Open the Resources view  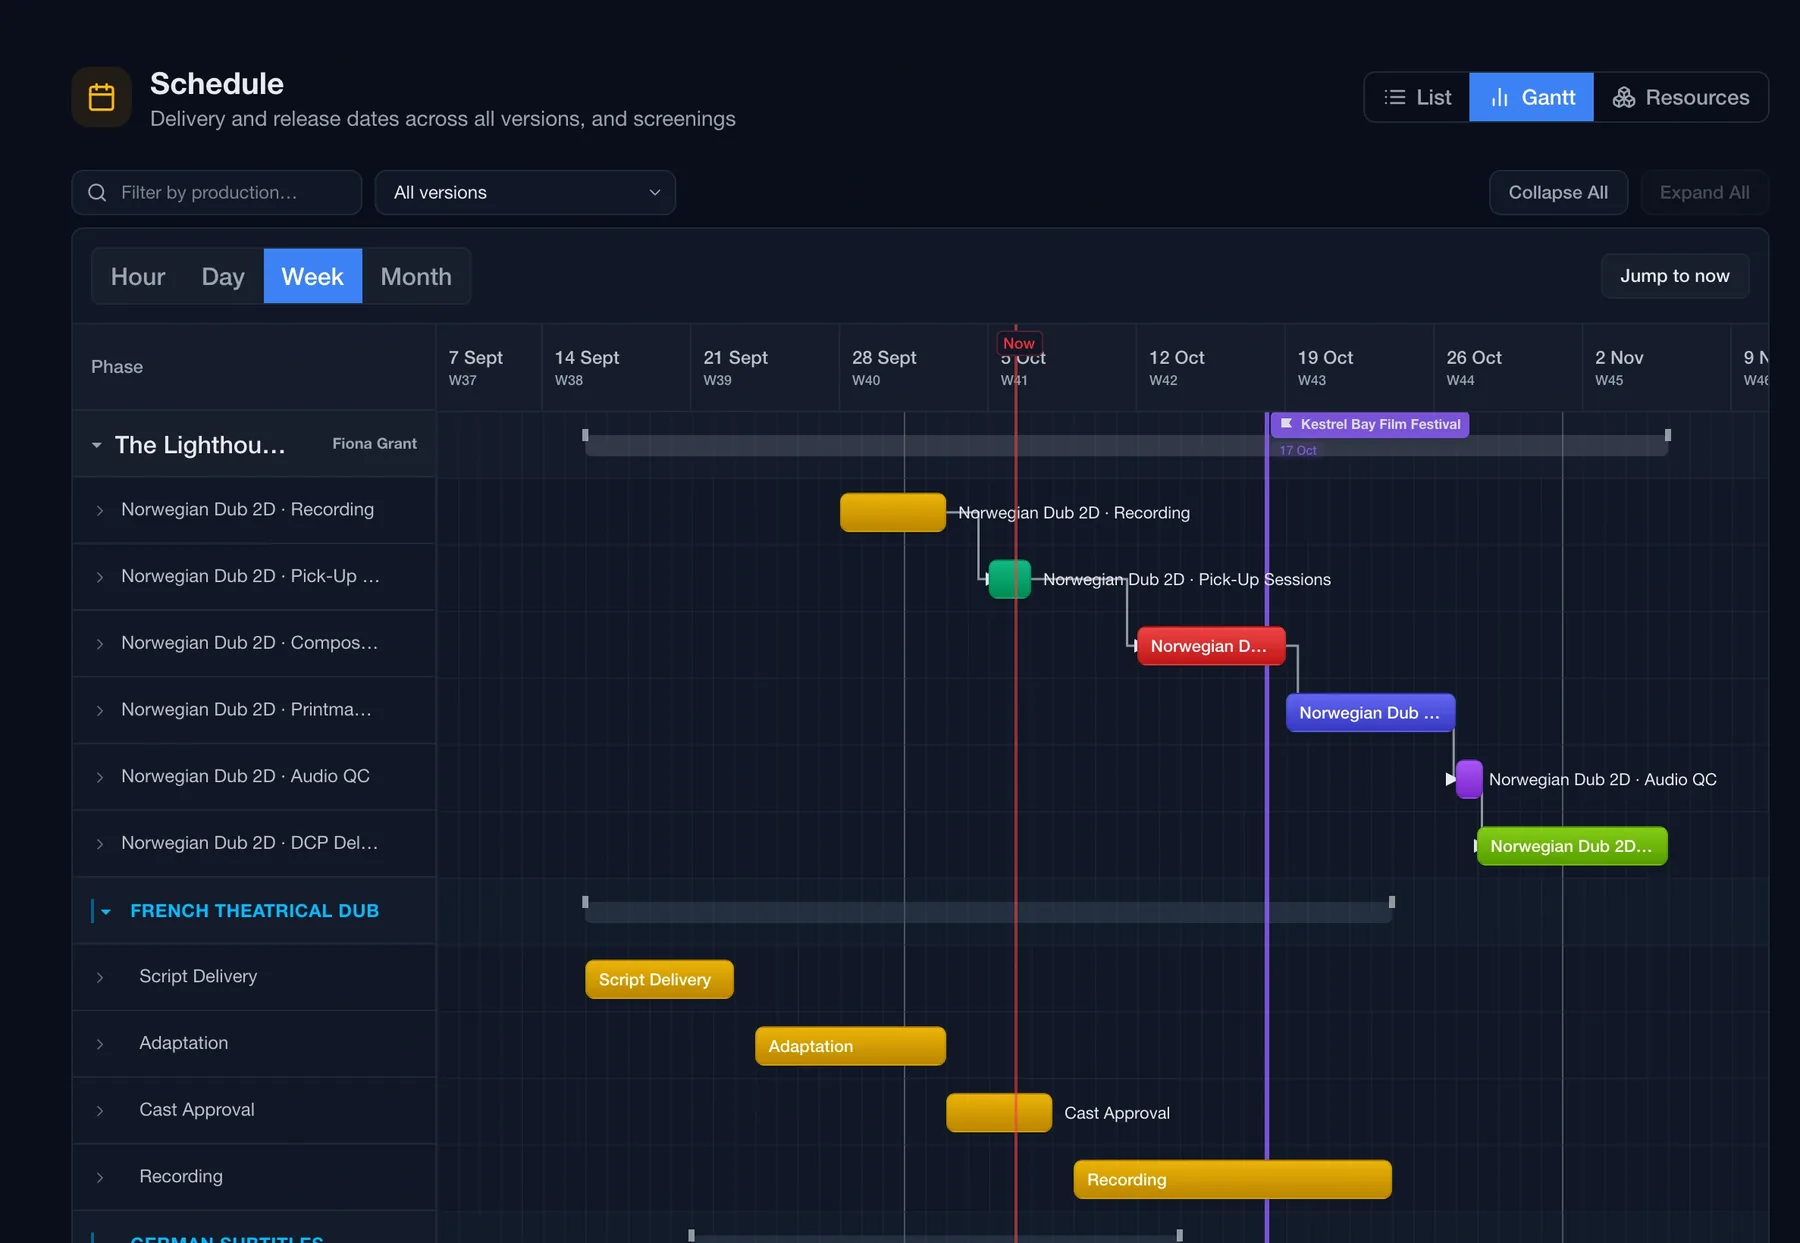[1681, 97]
